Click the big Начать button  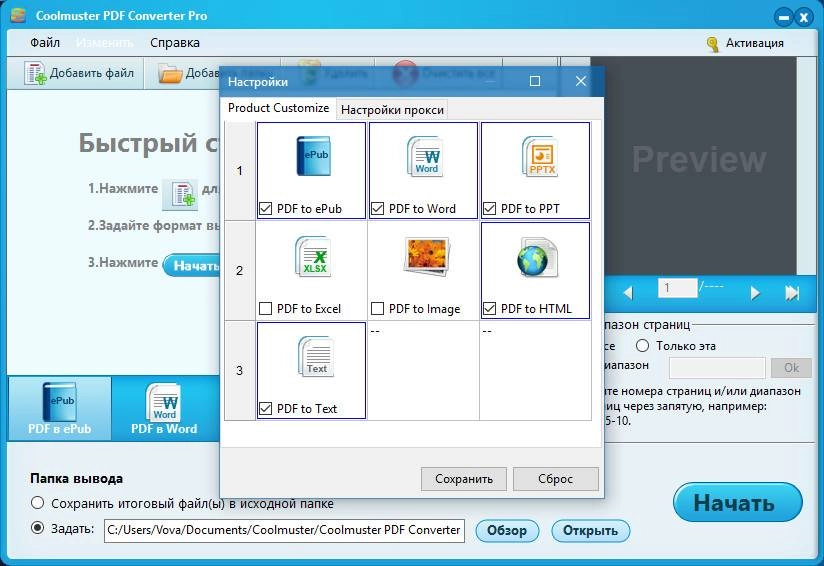(x=737, y=503)
